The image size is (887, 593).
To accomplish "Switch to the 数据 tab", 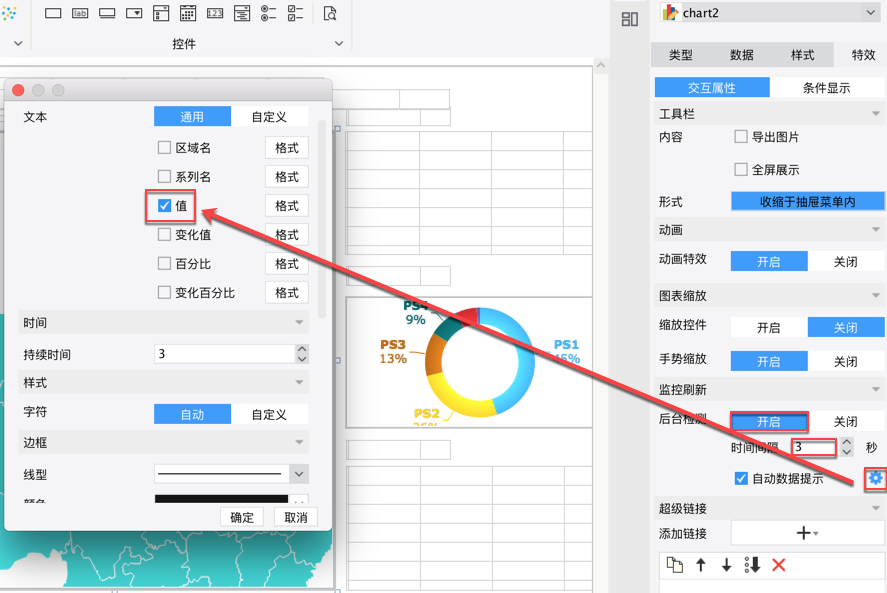I will 742,55.
